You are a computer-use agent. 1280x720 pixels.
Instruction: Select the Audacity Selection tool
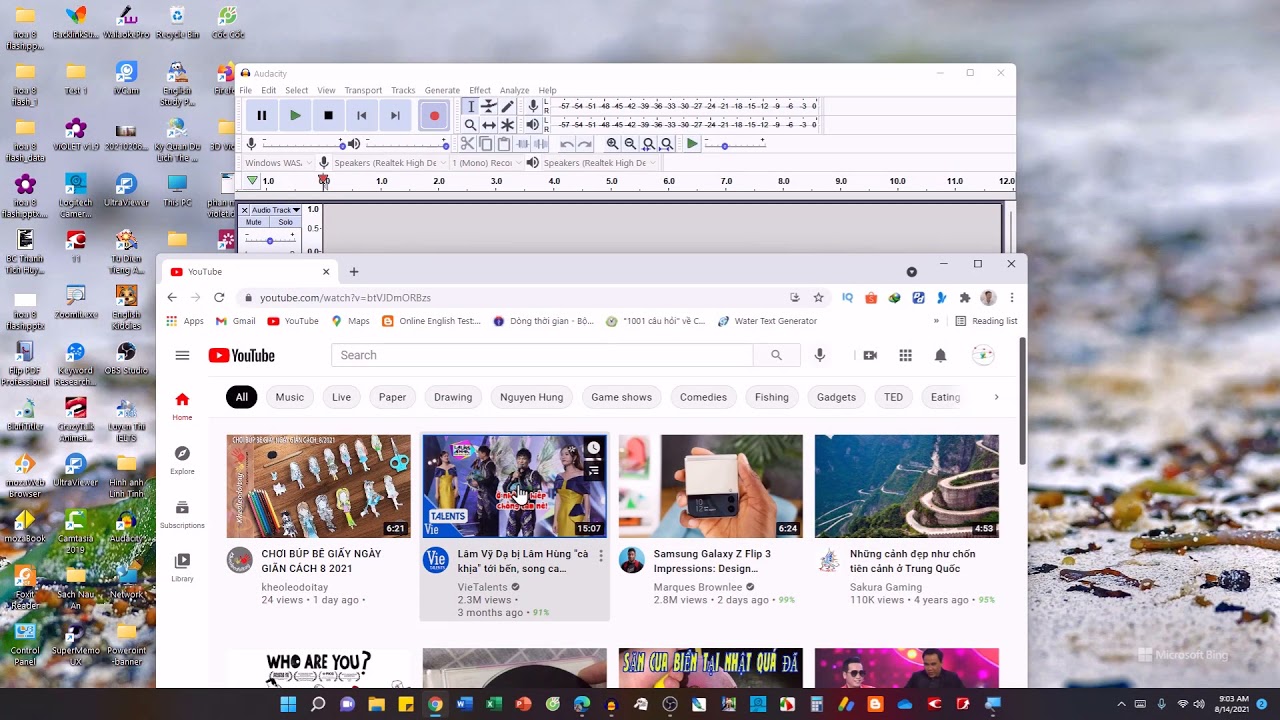470,106
